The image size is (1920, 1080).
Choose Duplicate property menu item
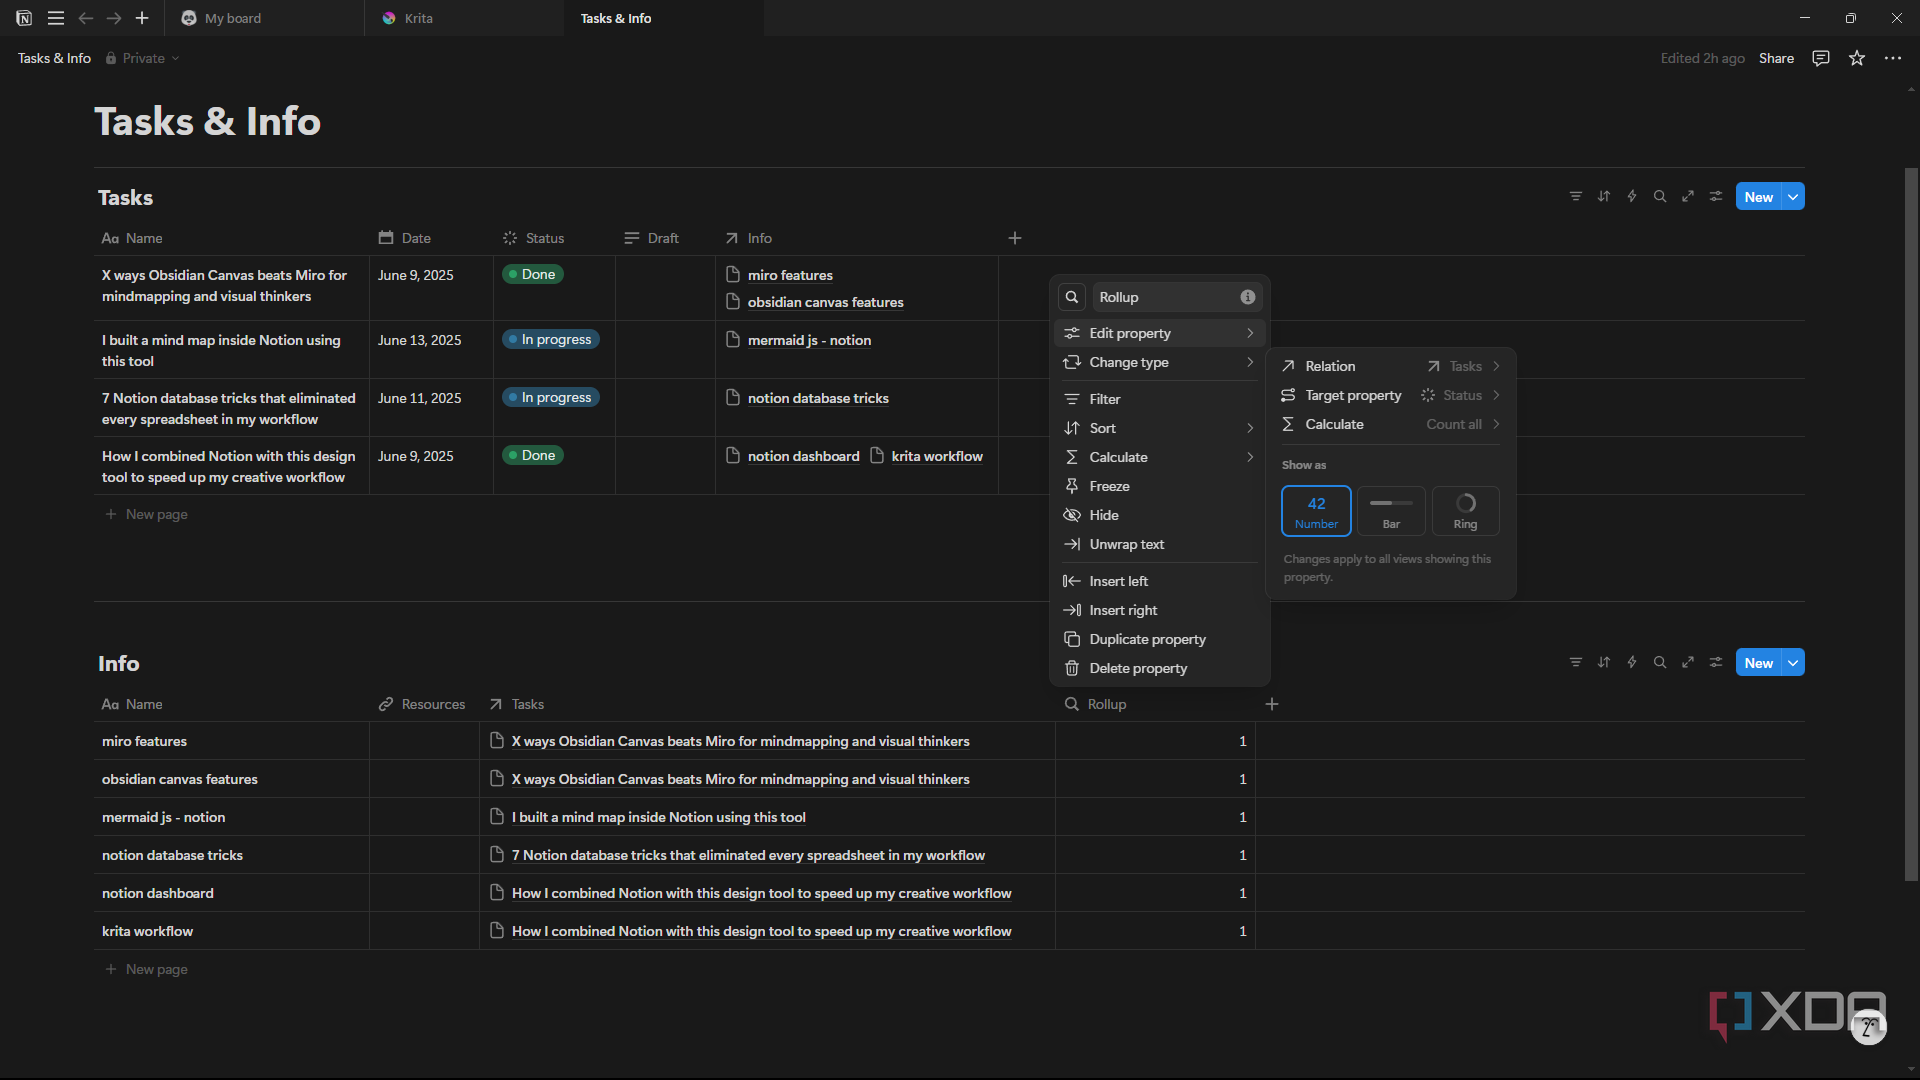[1159, 639]
